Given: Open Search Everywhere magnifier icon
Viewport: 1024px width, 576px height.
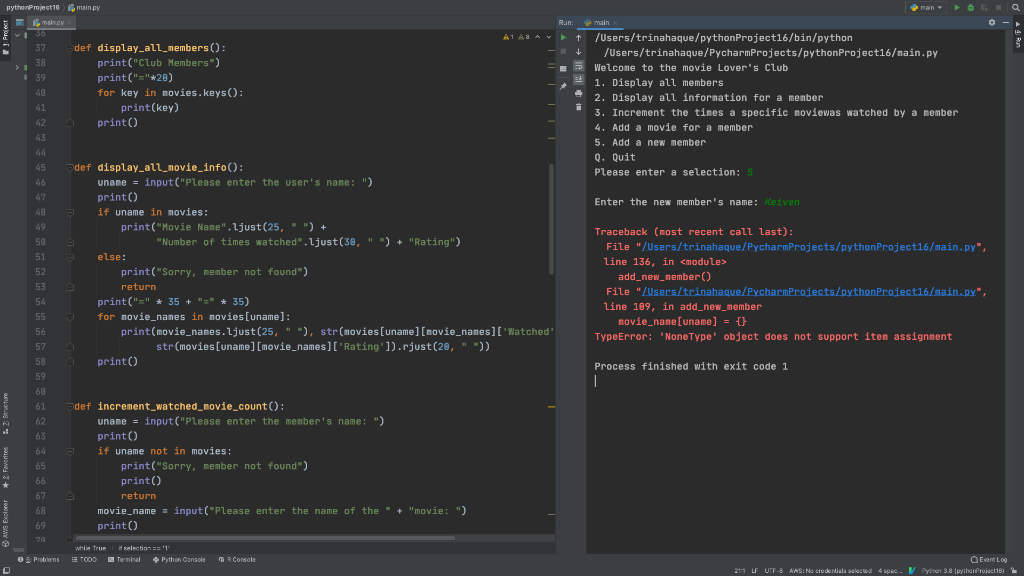Looking at the screenshot, I should [1016, 7].
